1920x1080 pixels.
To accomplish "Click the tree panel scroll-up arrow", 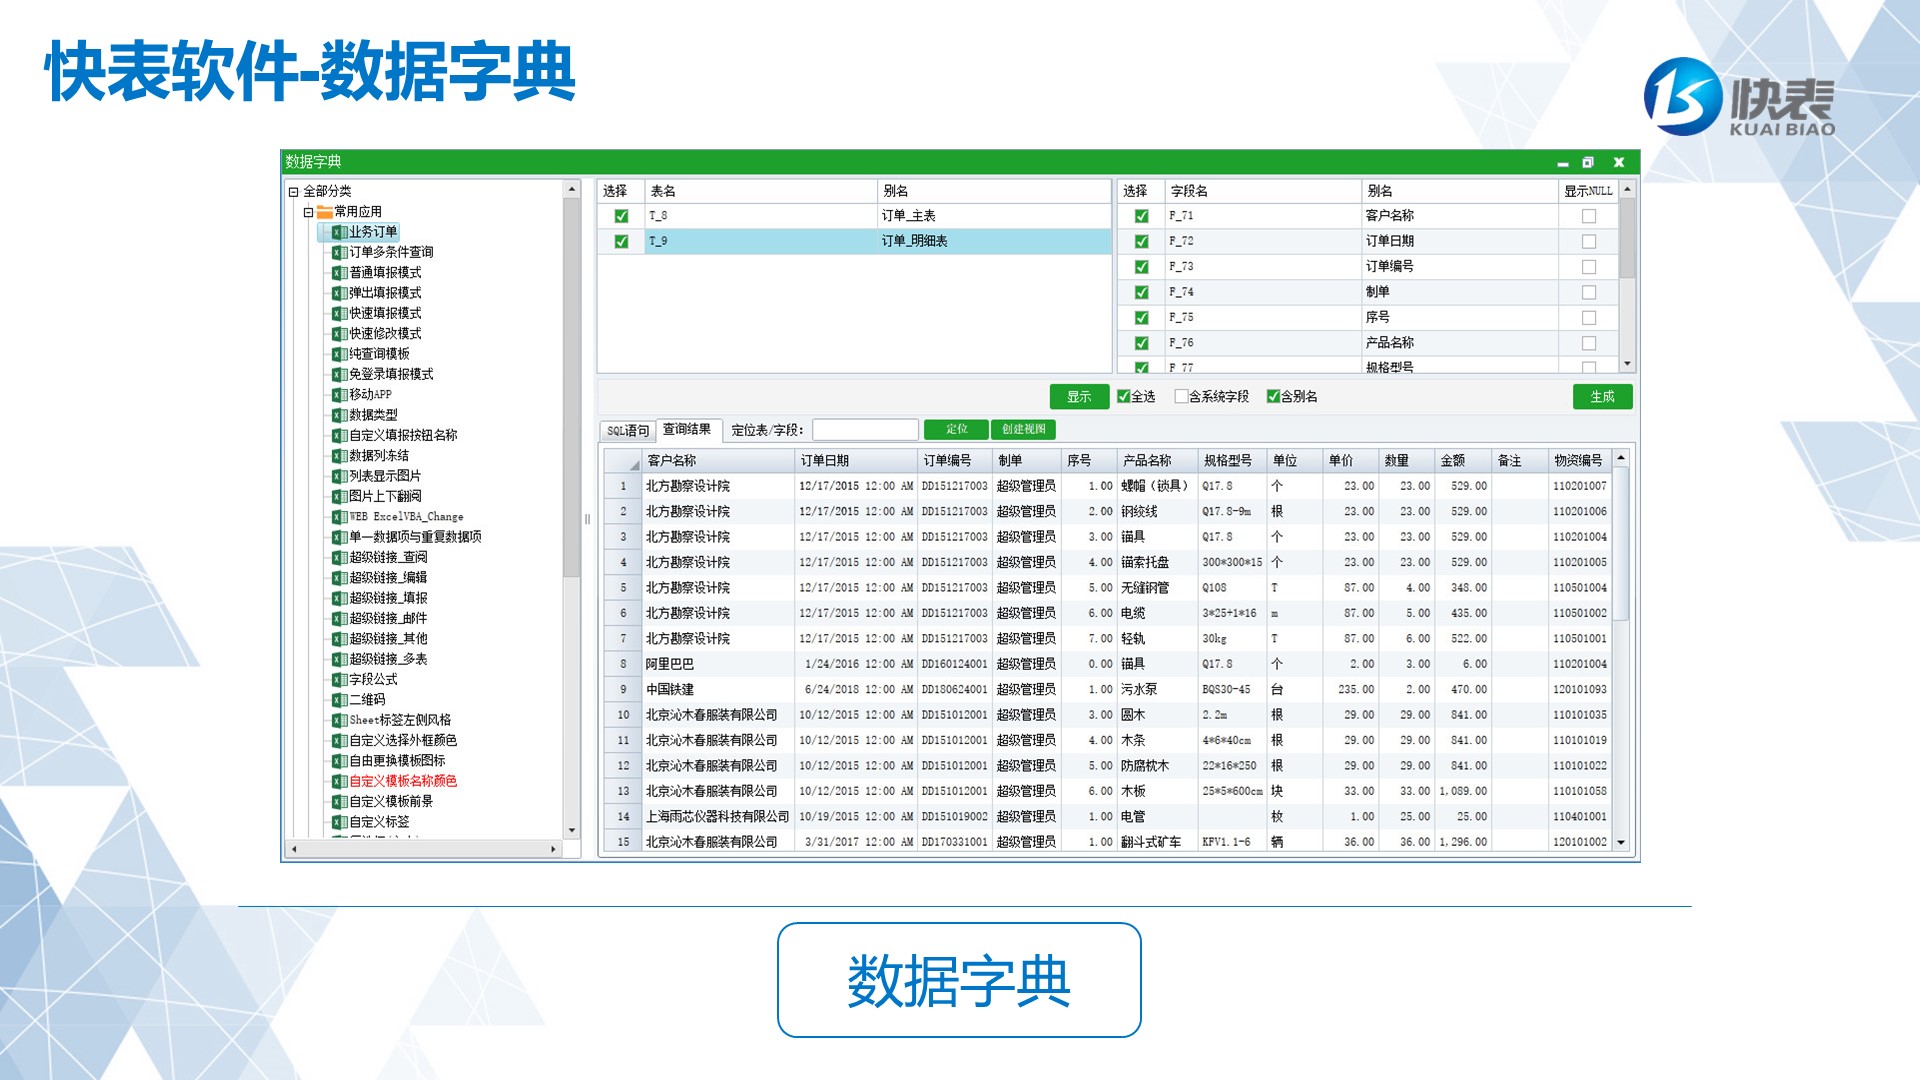I will coord(572,189).
